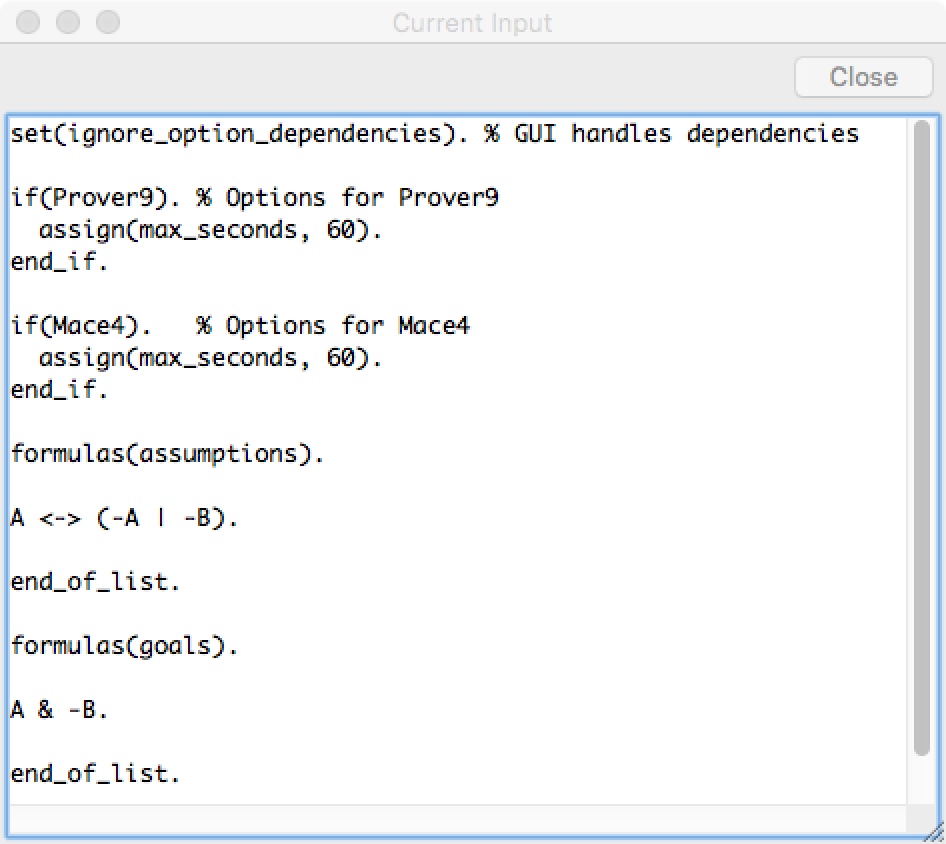Image resolution: width=946 pixels, height=844 pixels.
Task: Click the assign(max_seconds, 60) line under Mace4
Action: tap(210, 358)
